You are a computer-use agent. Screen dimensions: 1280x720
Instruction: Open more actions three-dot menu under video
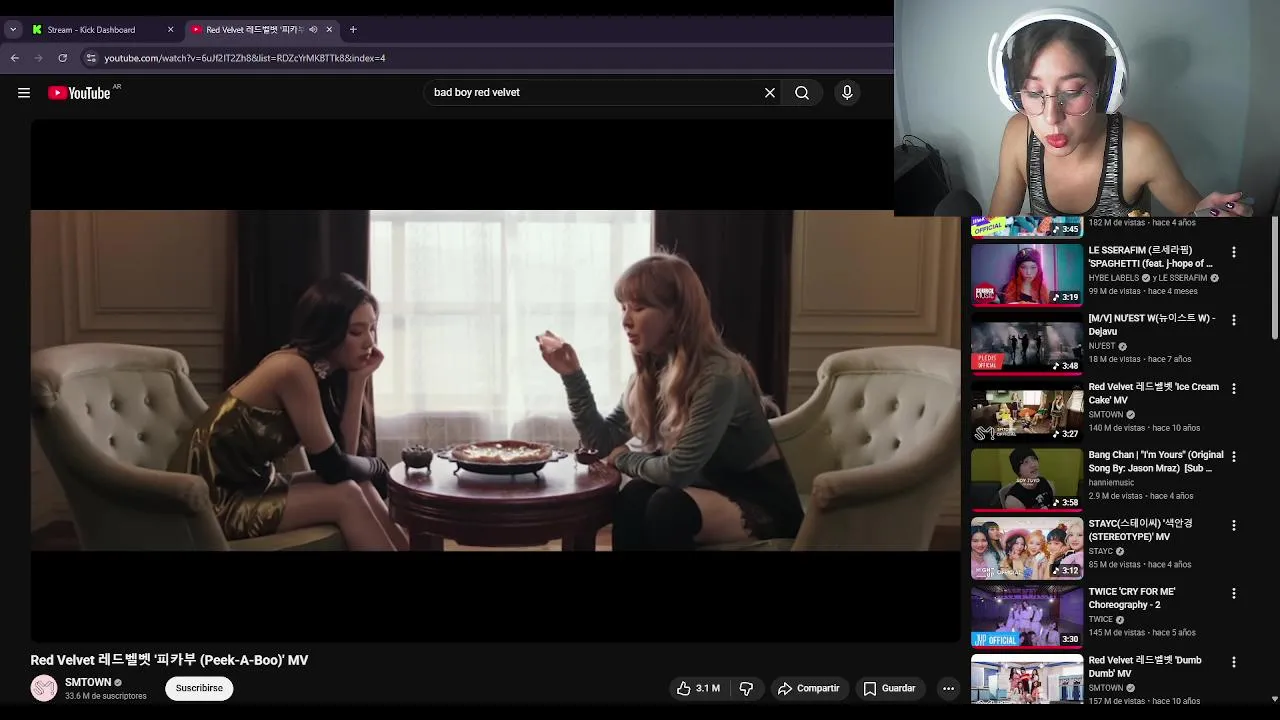pyautogui.click(x=948, y=688)
